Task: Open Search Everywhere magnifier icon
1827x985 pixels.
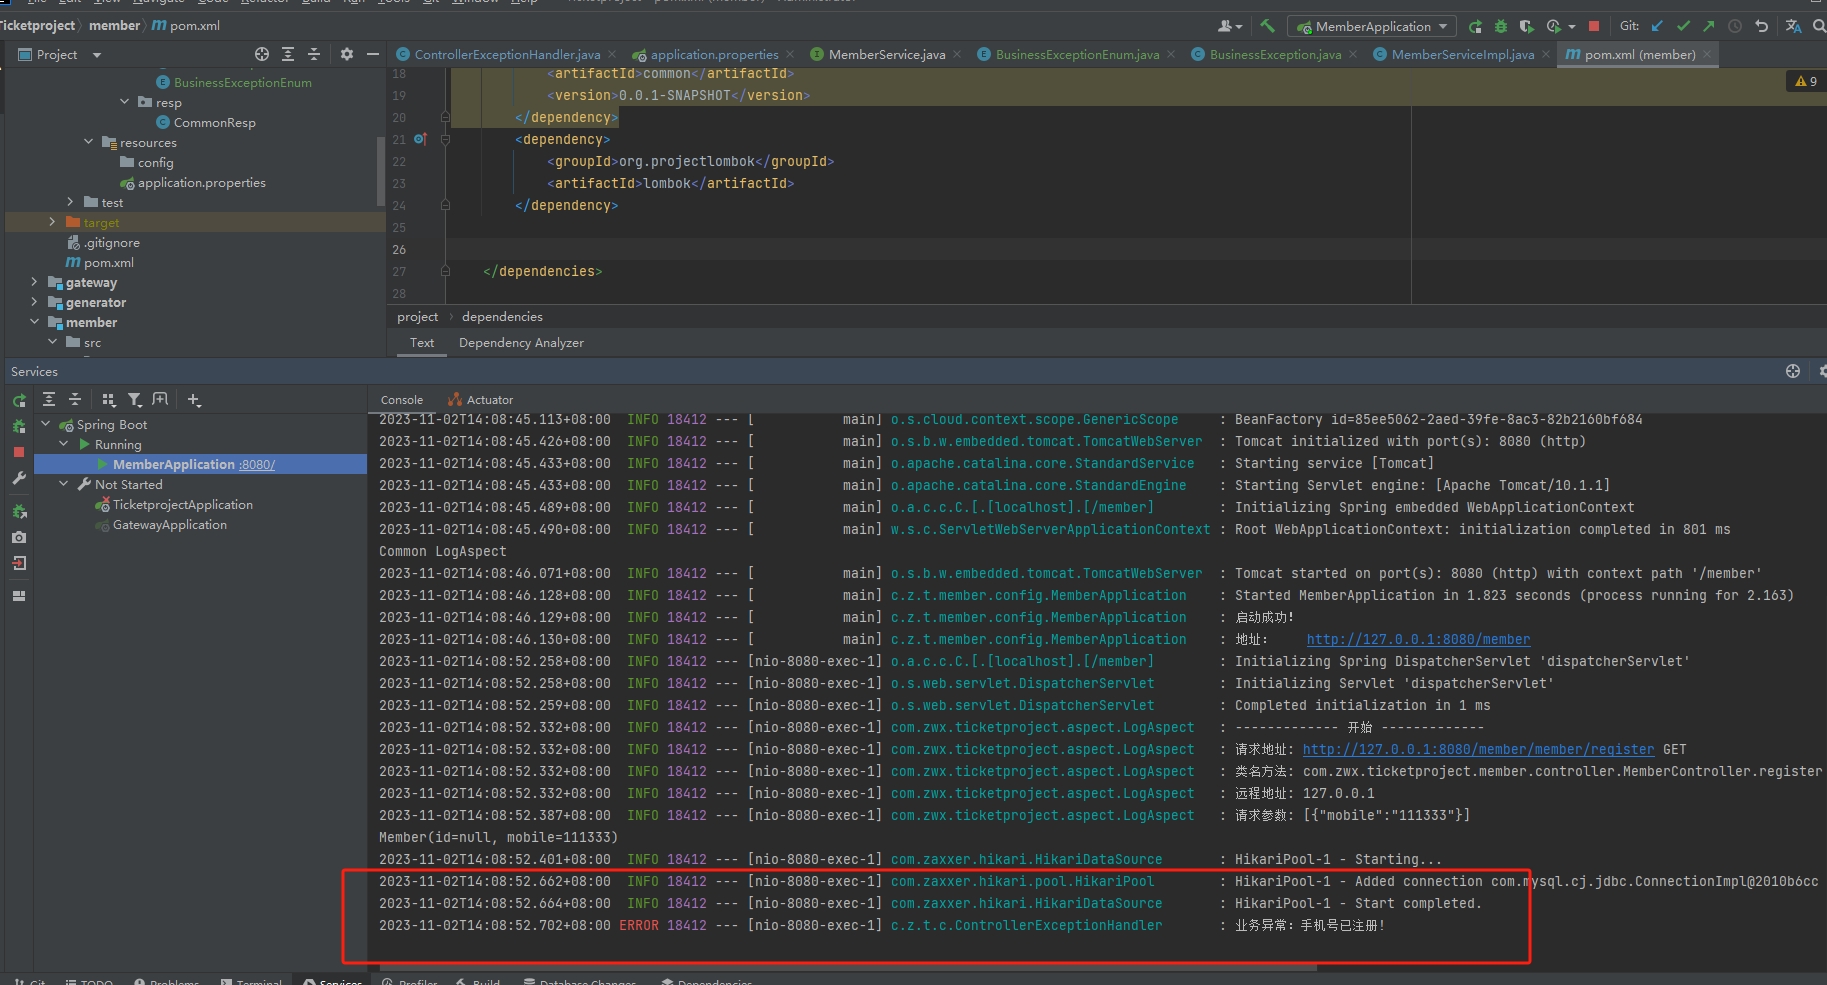Action: pos(1819,27)
